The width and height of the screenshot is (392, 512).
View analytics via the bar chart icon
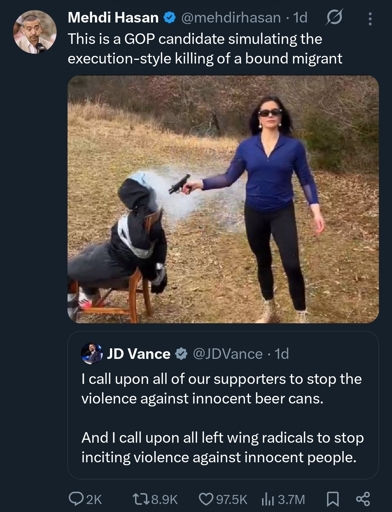268,499
